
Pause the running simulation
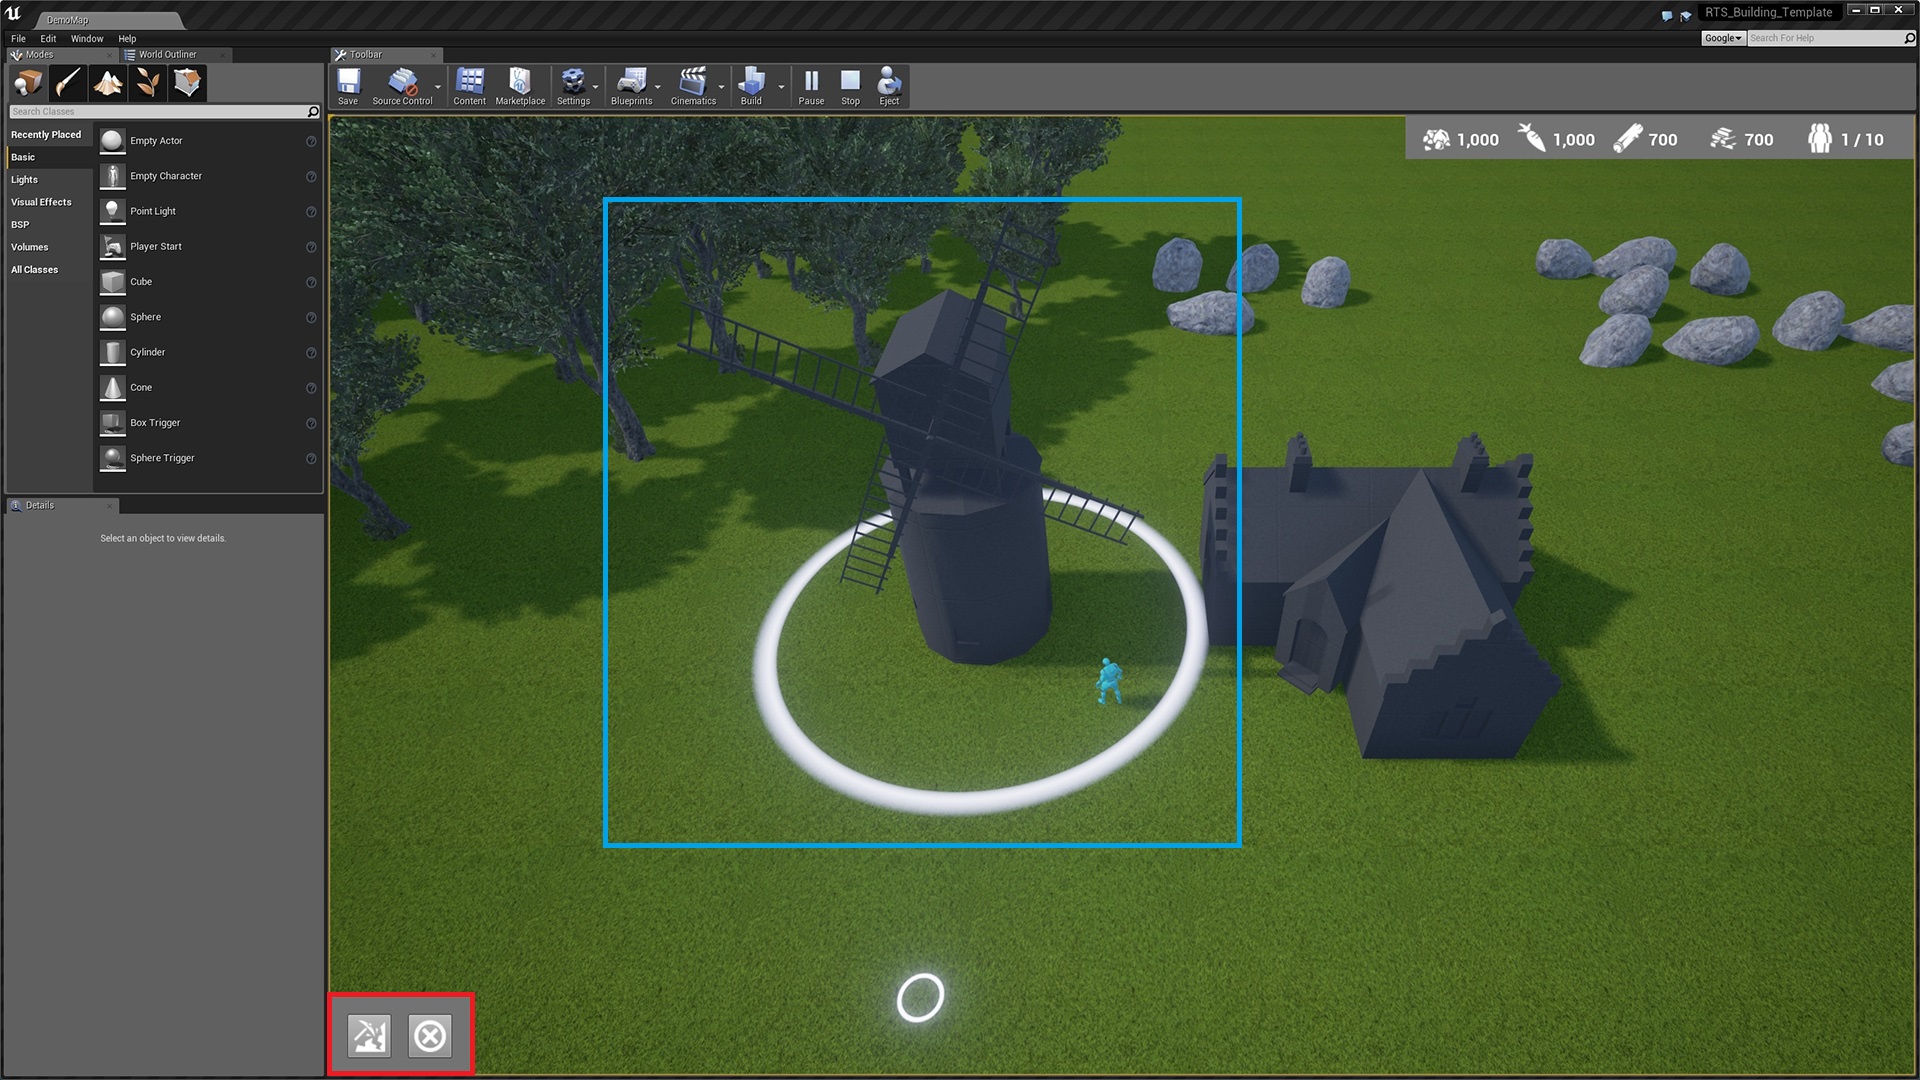coord(811,86)
